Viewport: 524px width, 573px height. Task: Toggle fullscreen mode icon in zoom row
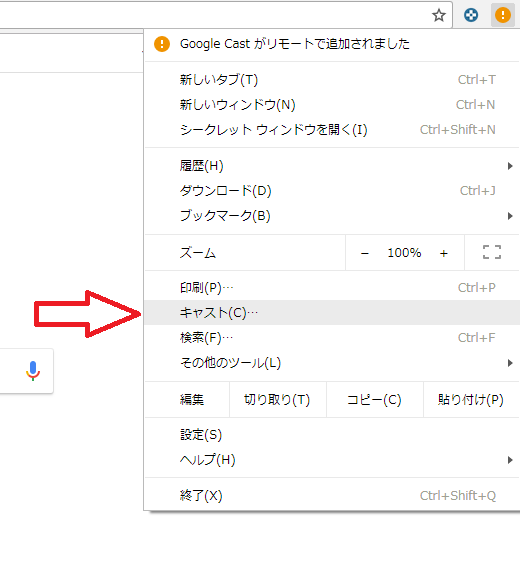491,252
